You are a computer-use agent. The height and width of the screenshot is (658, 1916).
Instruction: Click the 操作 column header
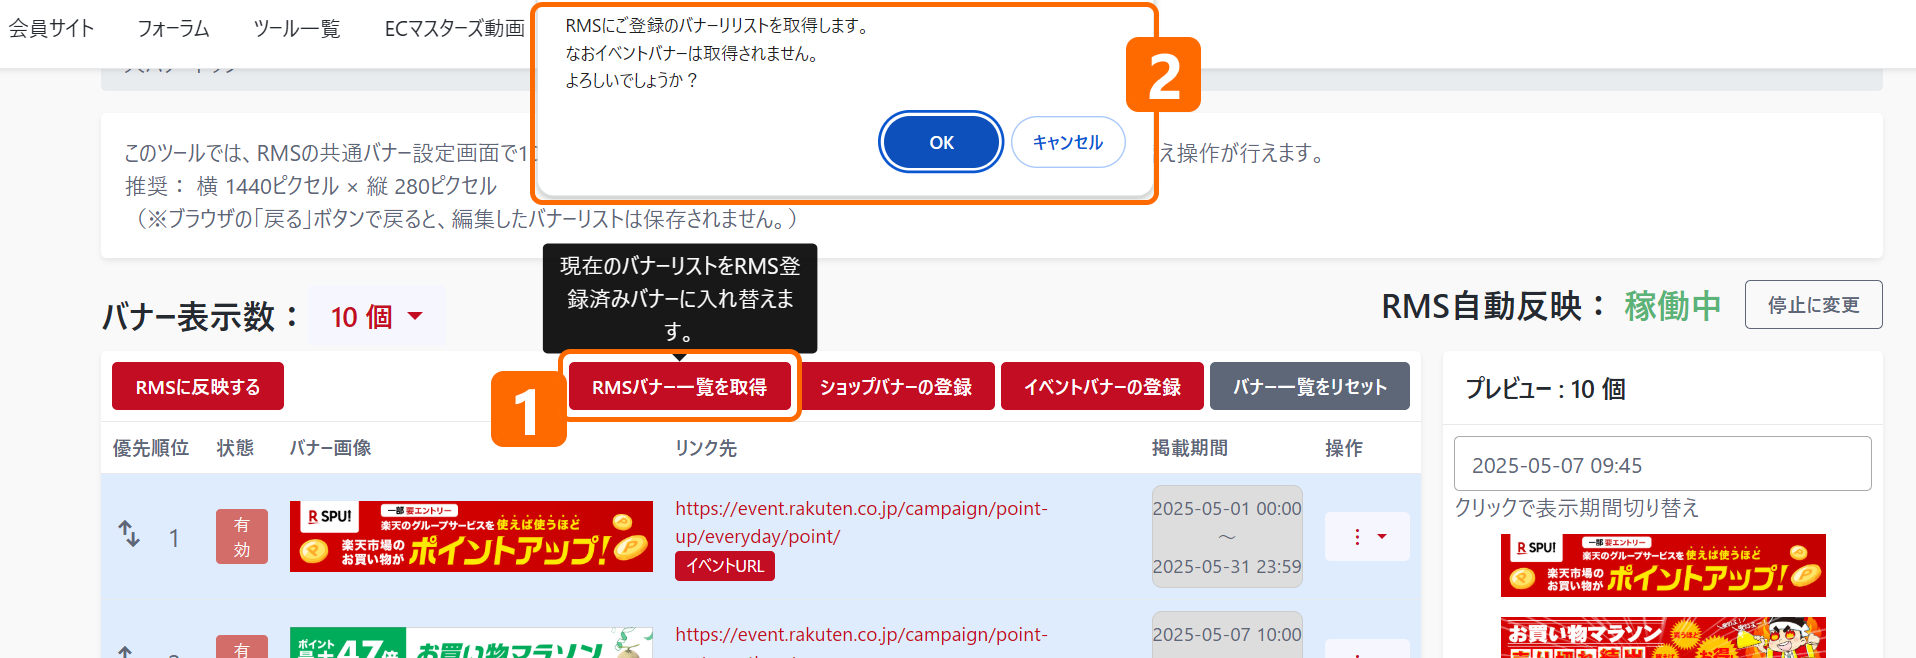pos(1344,448)
